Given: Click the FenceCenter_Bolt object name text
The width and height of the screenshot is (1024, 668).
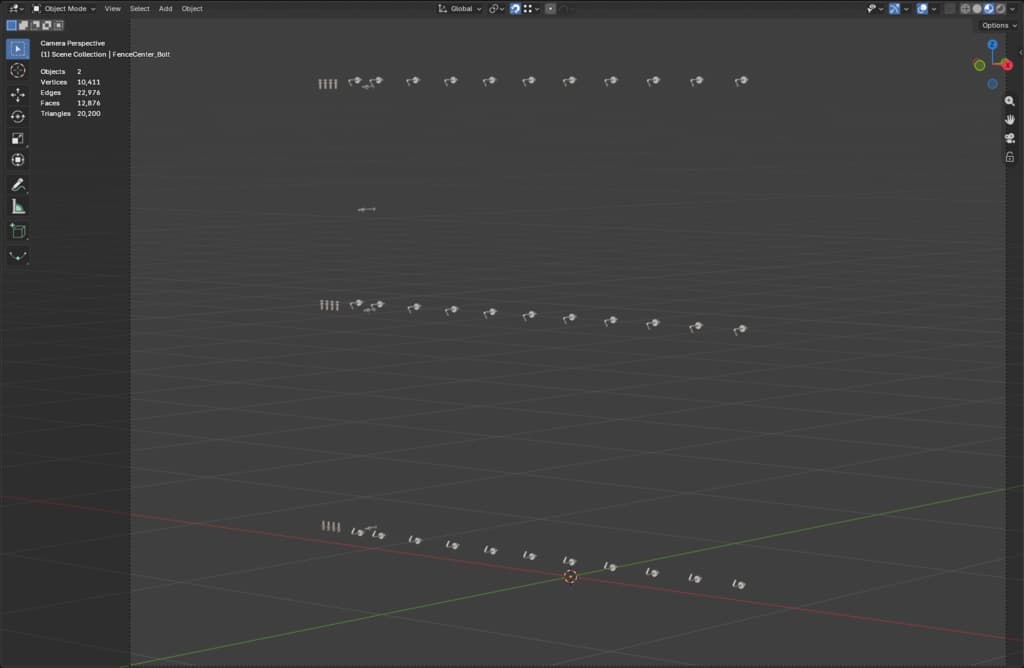Looking at the screenshot, I should pos(141,54).
